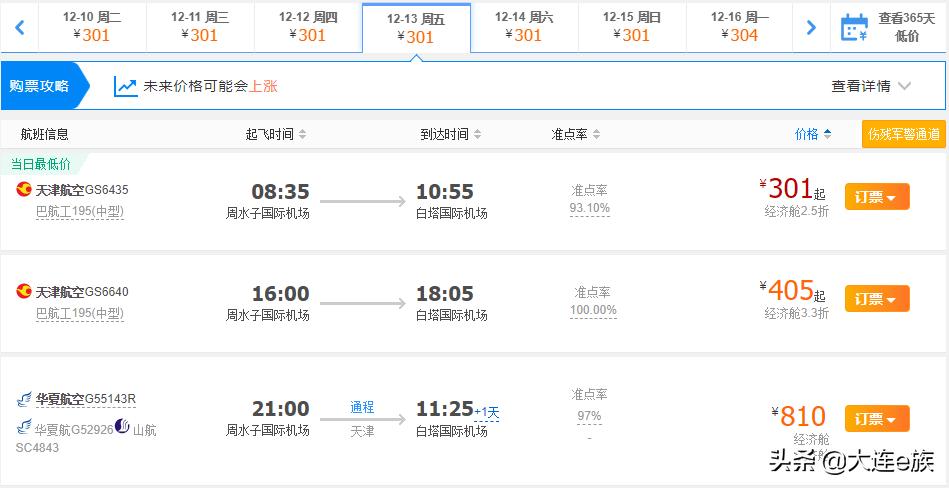Click the 16:00 departure time
Image resolution: width=949 pixels, height=488 pixels.
(x=280, y=294)
